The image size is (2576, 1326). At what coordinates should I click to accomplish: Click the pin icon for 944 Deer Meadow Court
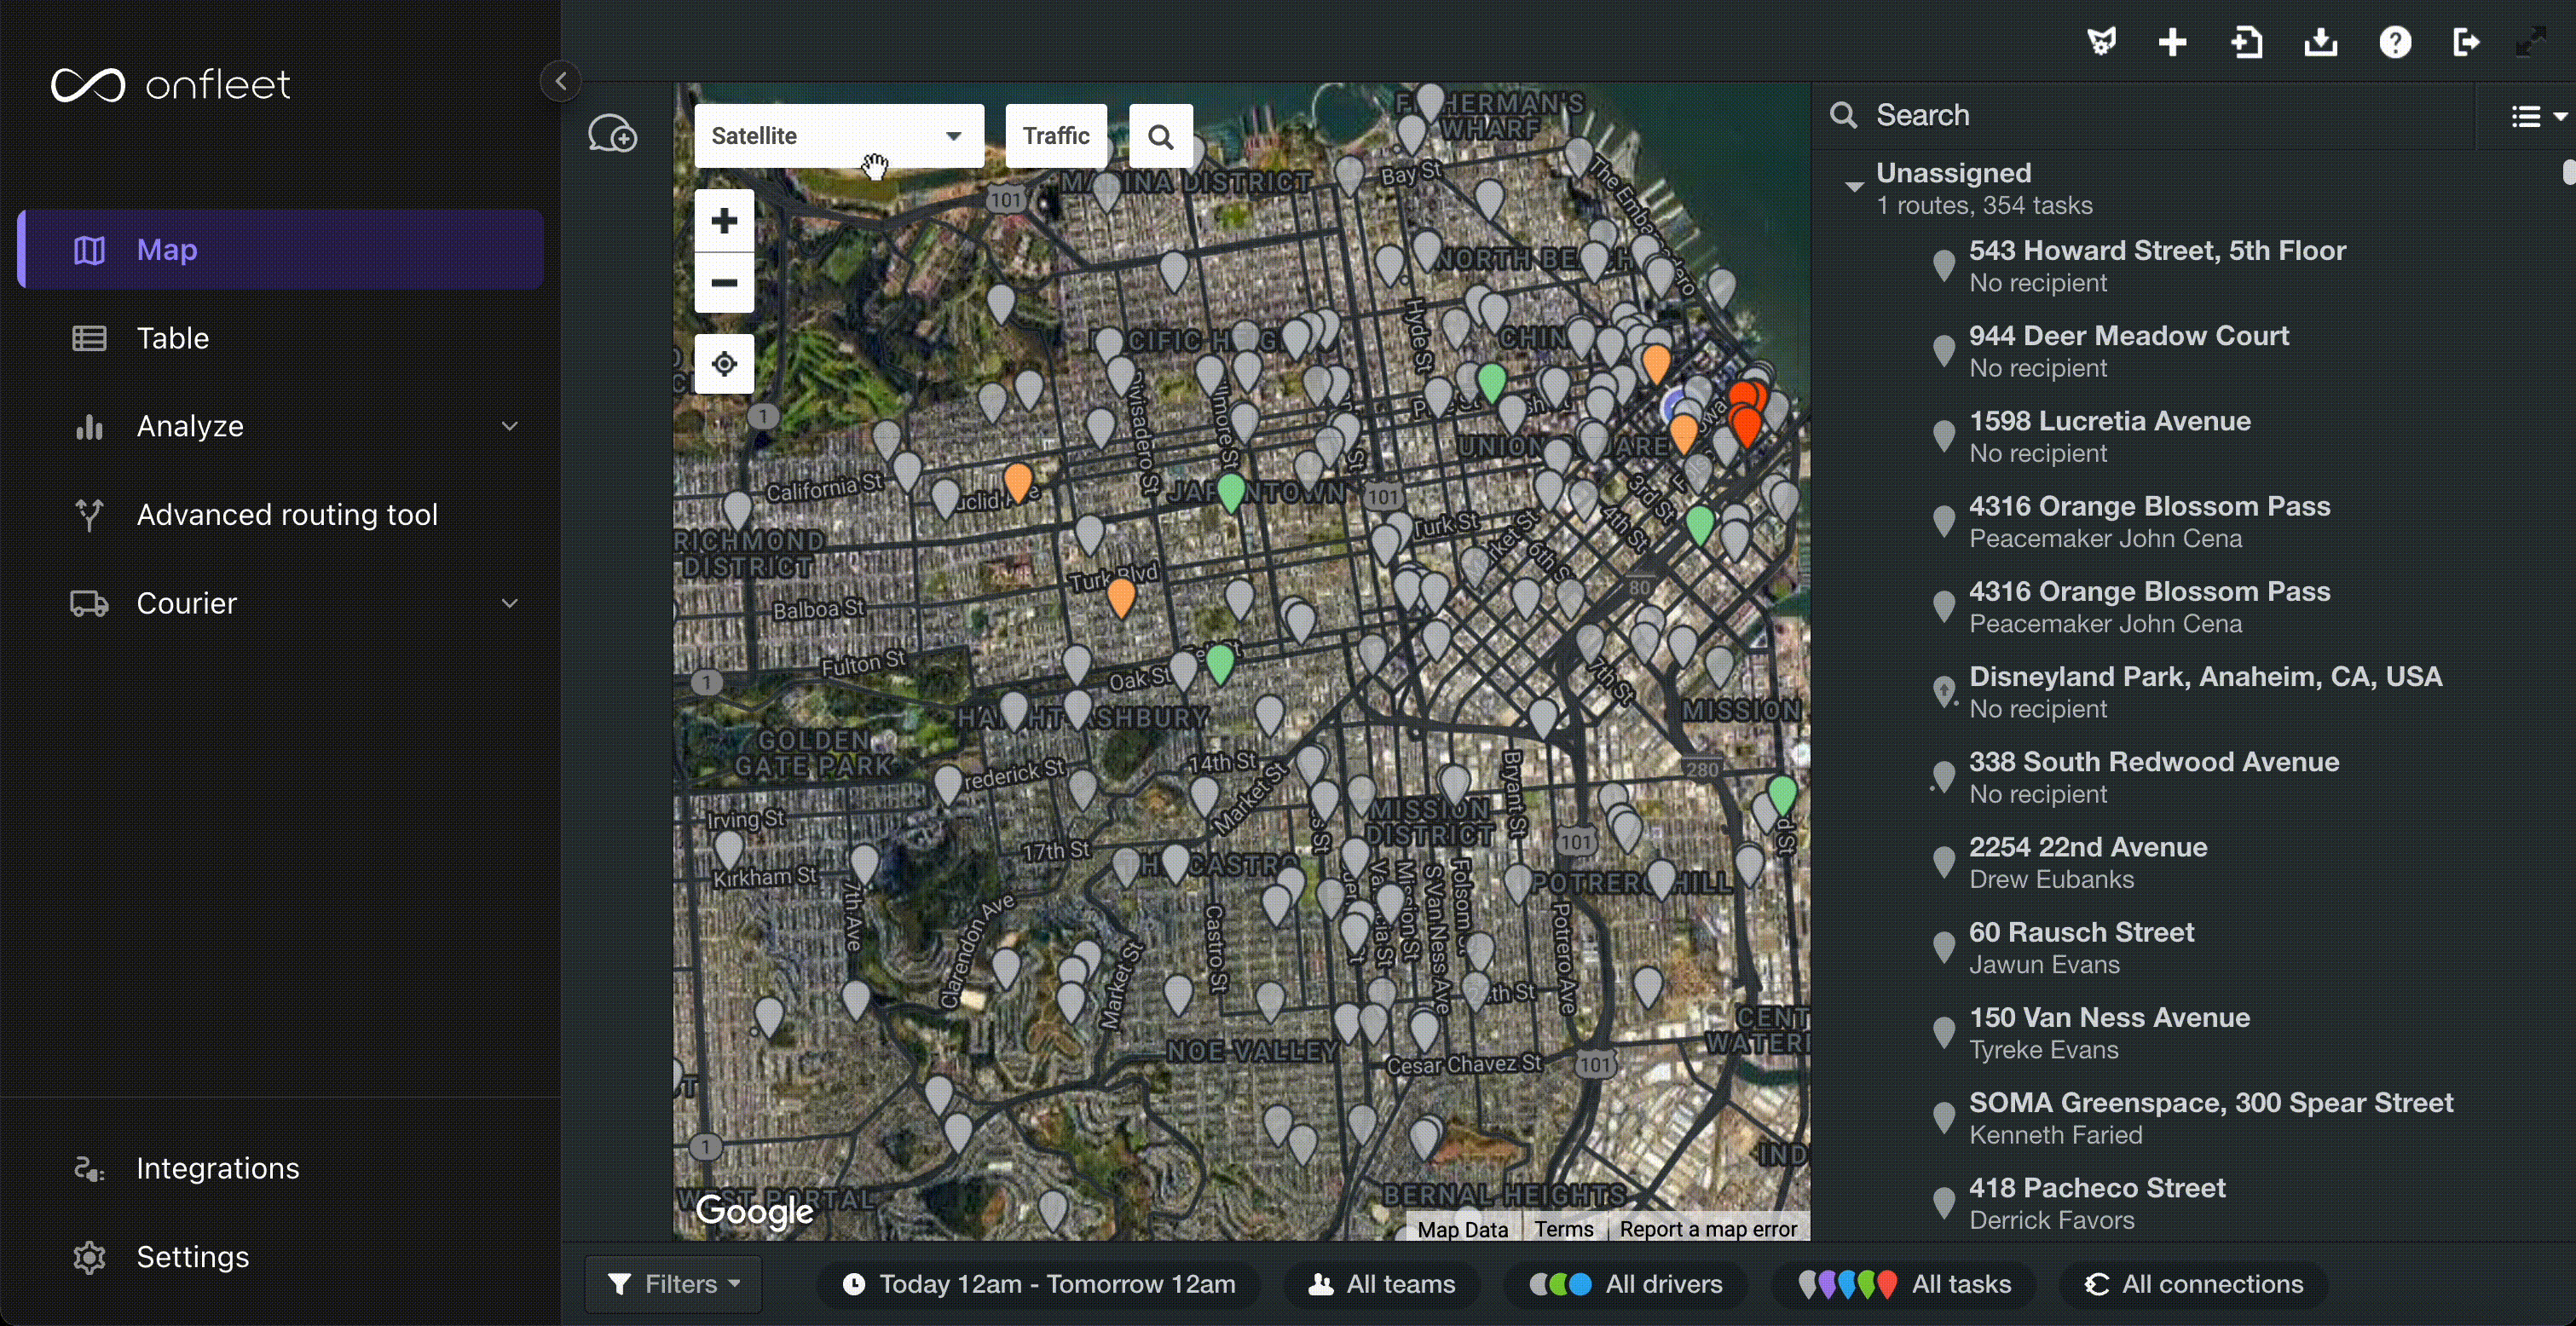point(1943,350)
